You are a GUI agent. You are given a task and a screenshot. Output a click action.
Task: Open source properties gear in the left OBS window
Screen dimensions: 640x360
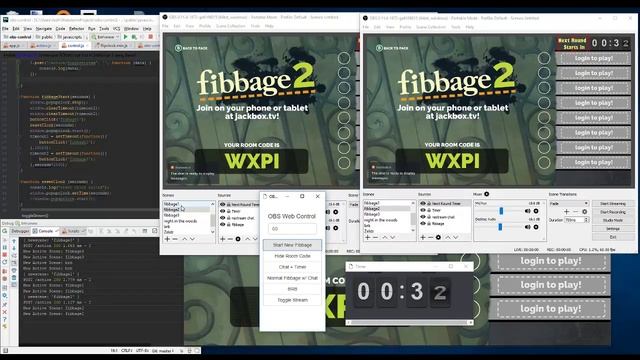238,239
